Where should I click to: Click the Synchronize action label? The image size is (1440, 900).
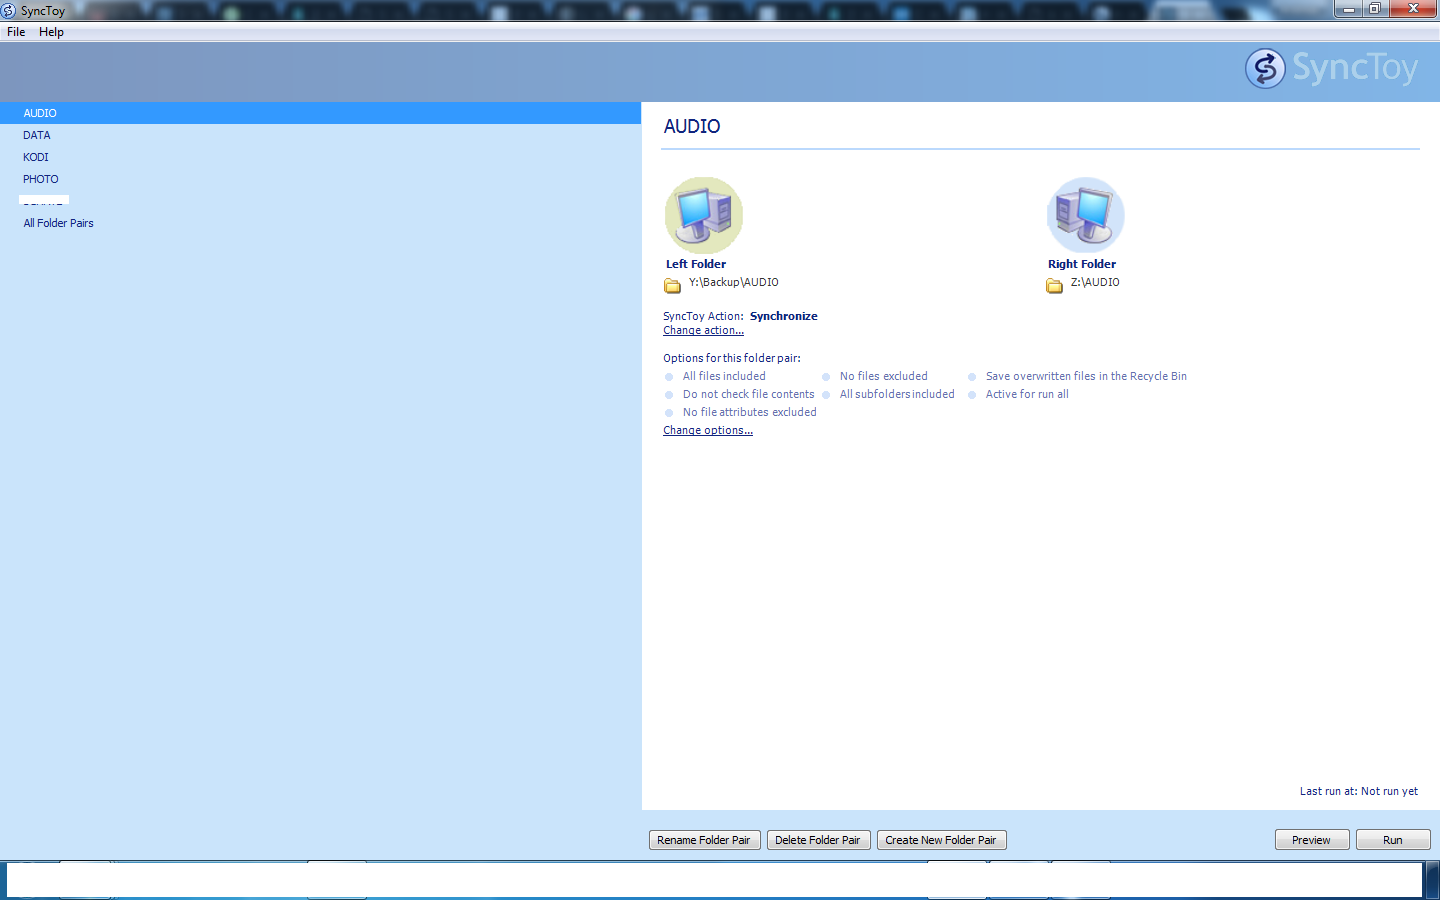pos(784,316)
